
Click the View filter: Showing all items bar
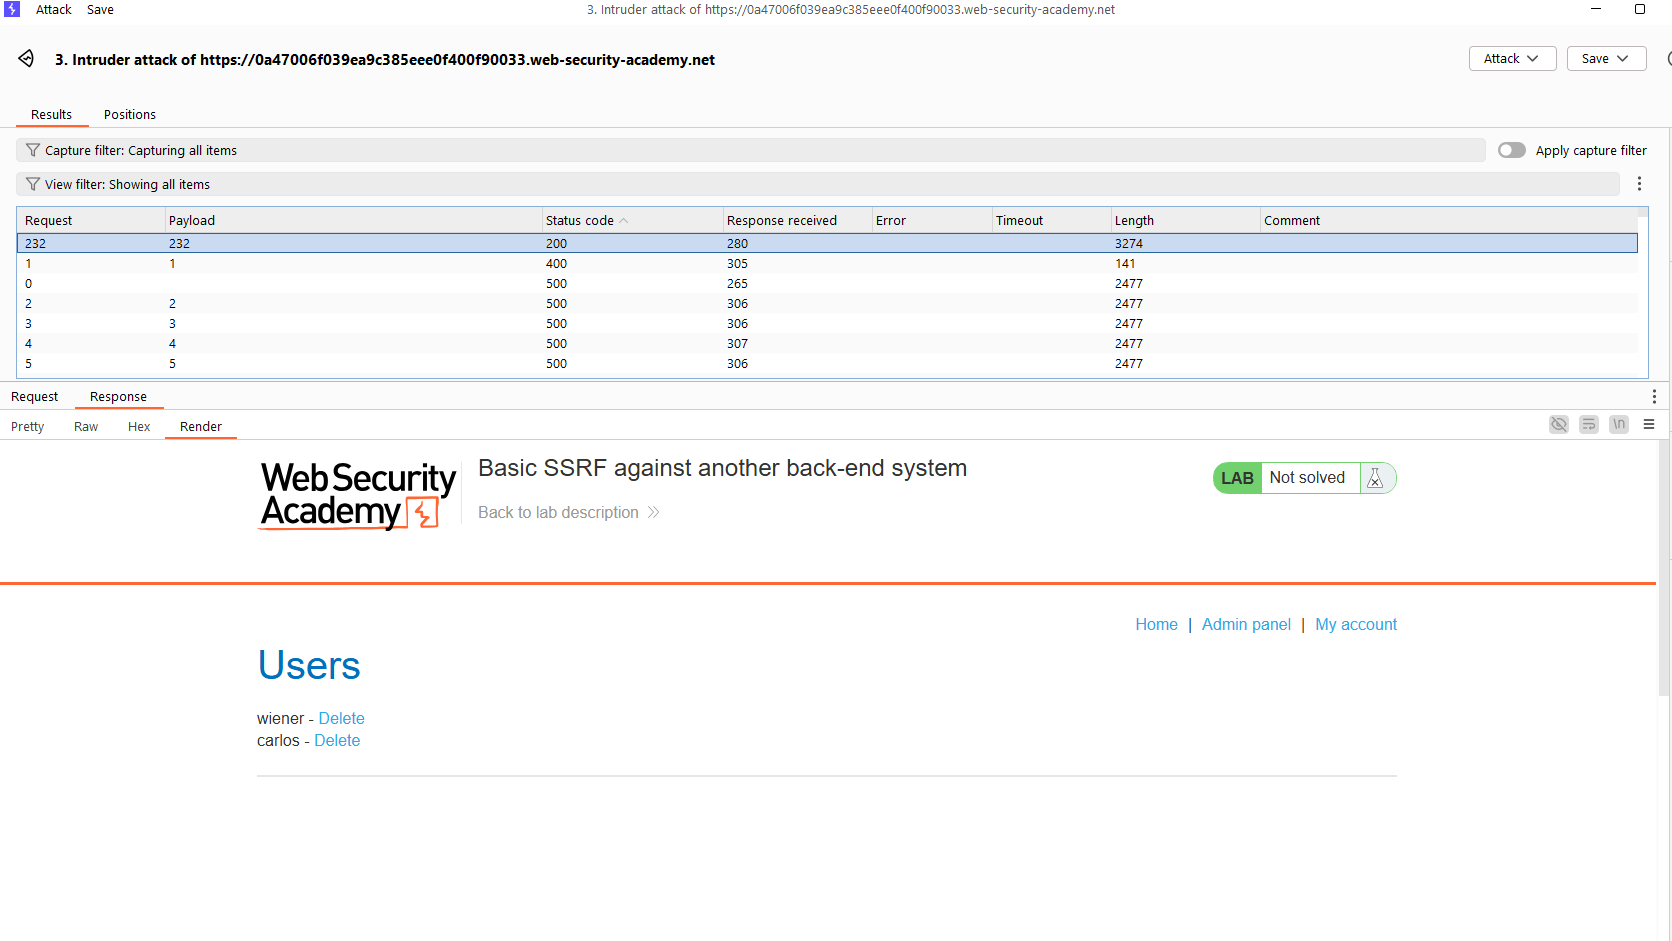[x=818, y=184]
